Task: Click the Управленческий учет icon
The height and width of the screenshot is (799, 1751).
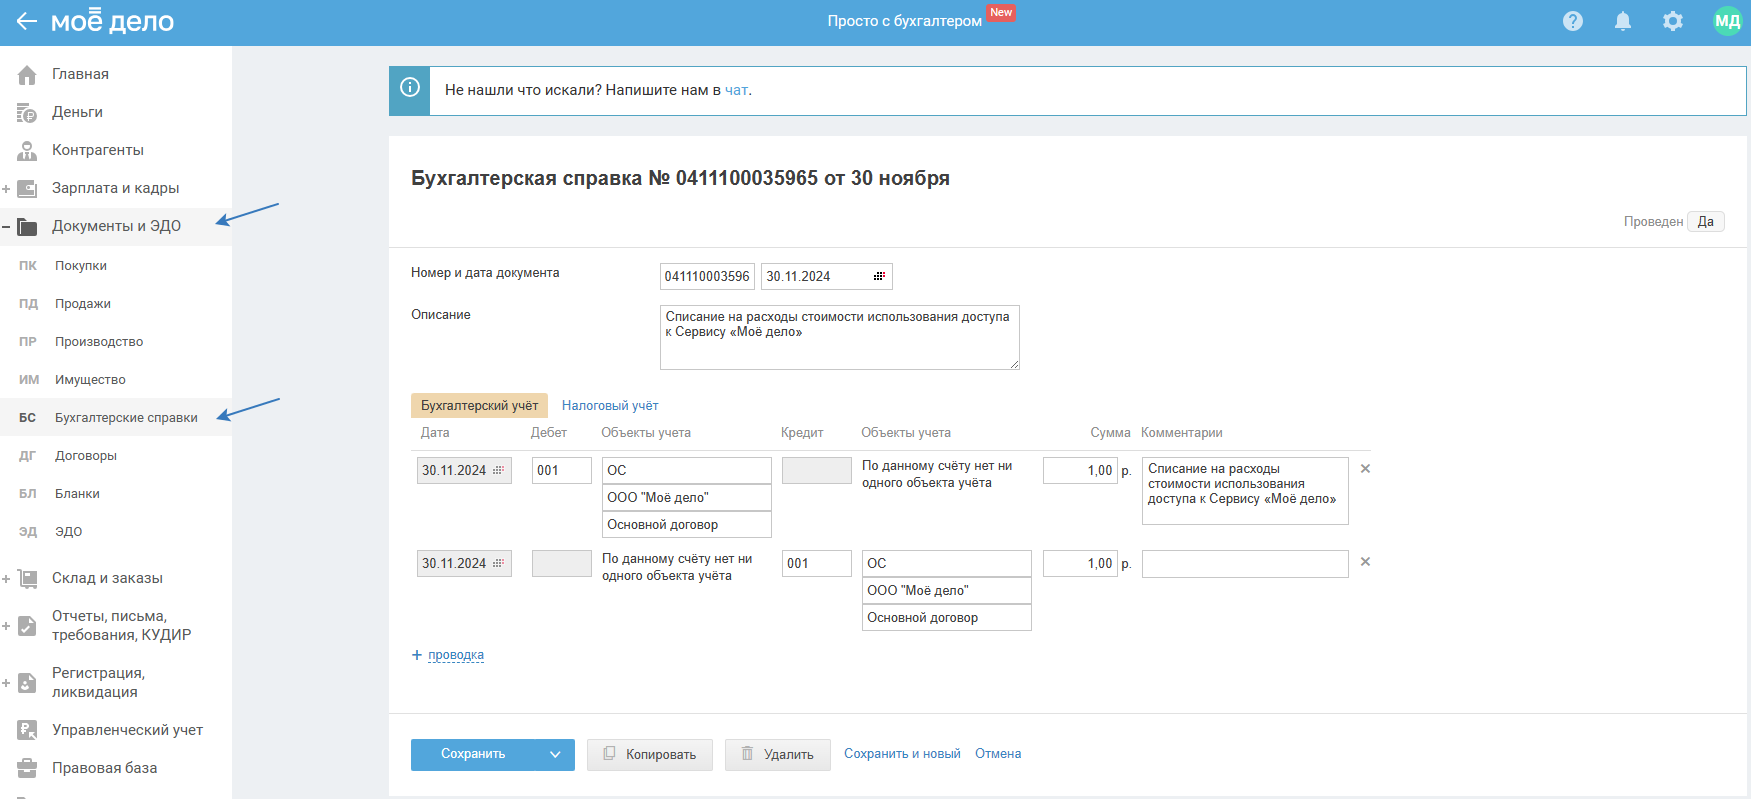Action: 27,731
